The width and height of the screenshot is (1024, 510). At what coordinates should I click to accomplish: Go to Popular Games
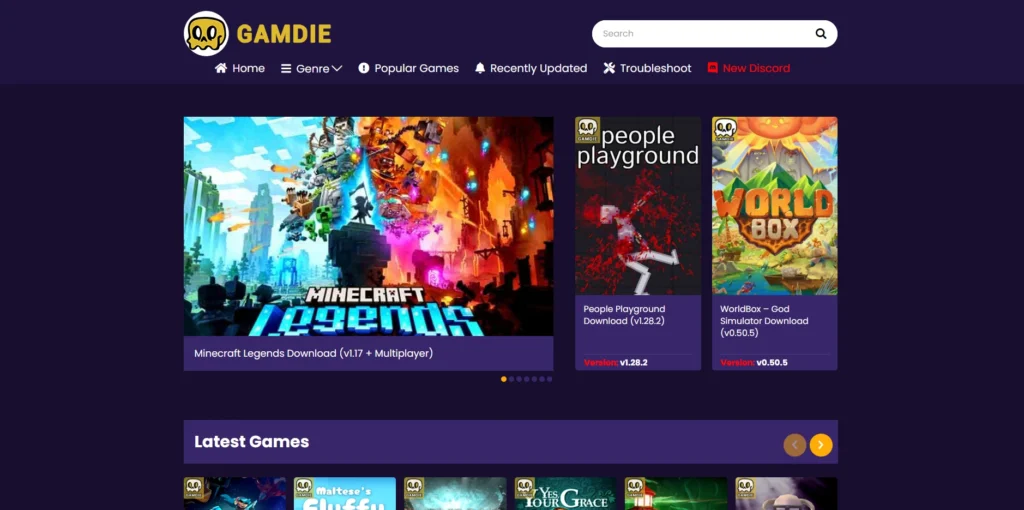[x=416, y=68]
